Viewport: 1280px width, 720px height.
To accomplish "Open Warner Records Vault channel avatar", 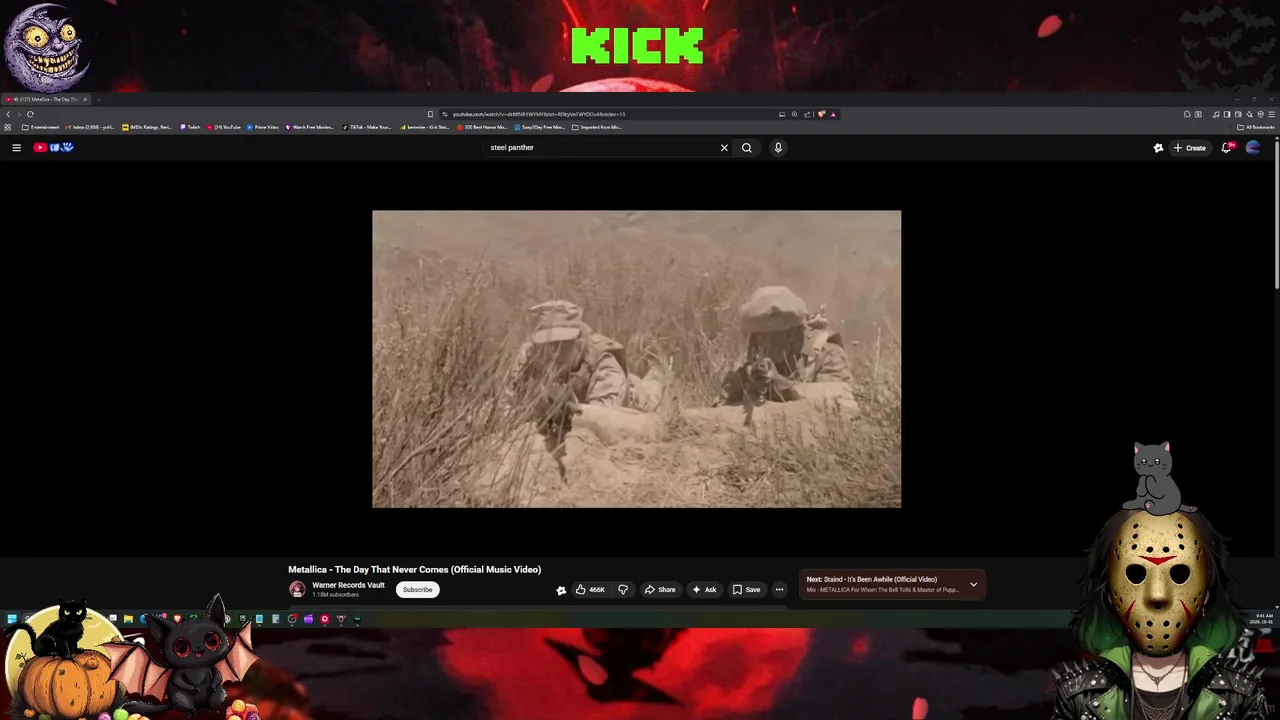I will (297, 589).
